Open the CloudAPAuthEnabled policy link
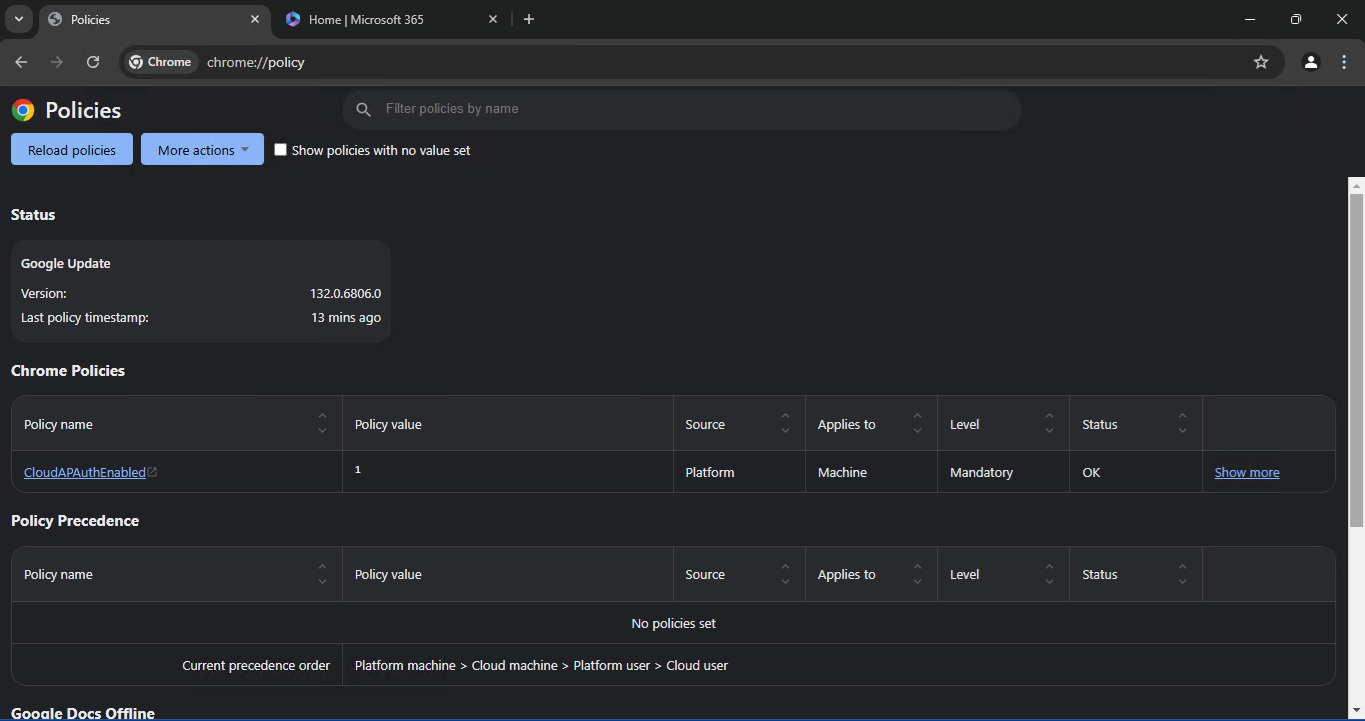Image resolution: width=1365 pixels, height=721 pixels. click(x=85, y=472)
